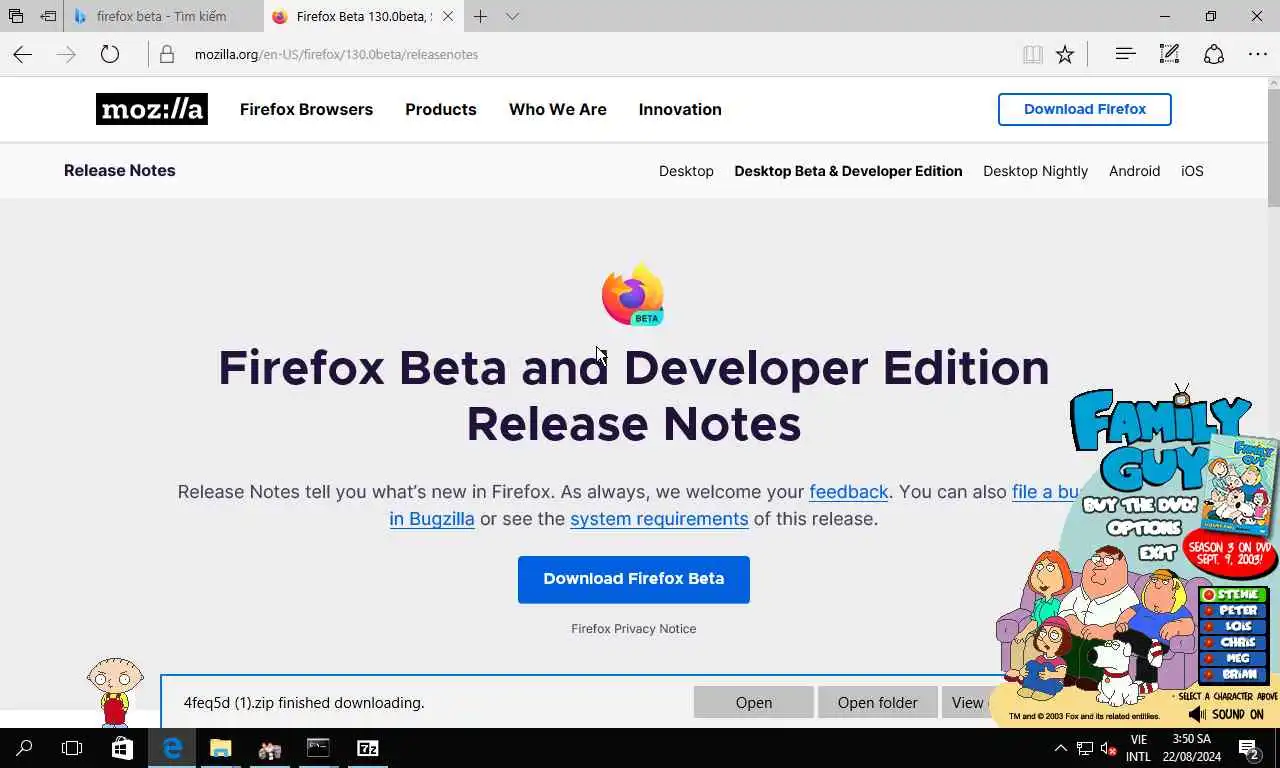Click Exit in the Family Guy widget
1280x768 pixels.
pyautogui.click(x=1157, y=551)
